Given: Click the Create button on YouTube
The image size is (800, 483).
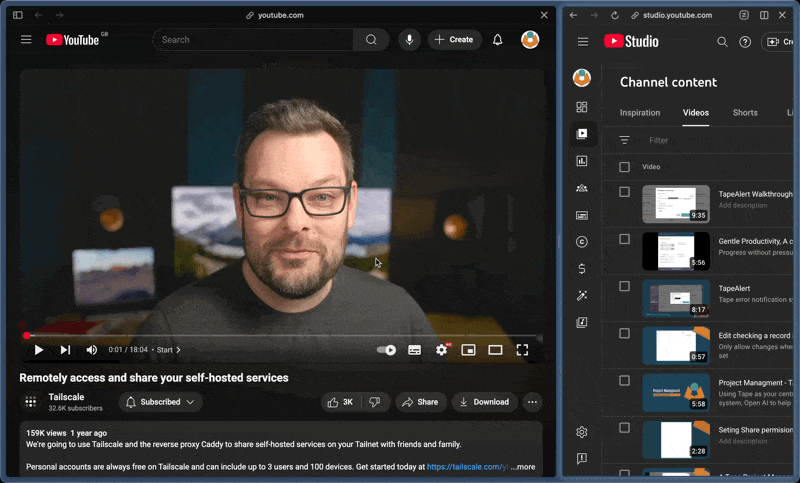Looking at the screenshot, I should tap(455, 40).
